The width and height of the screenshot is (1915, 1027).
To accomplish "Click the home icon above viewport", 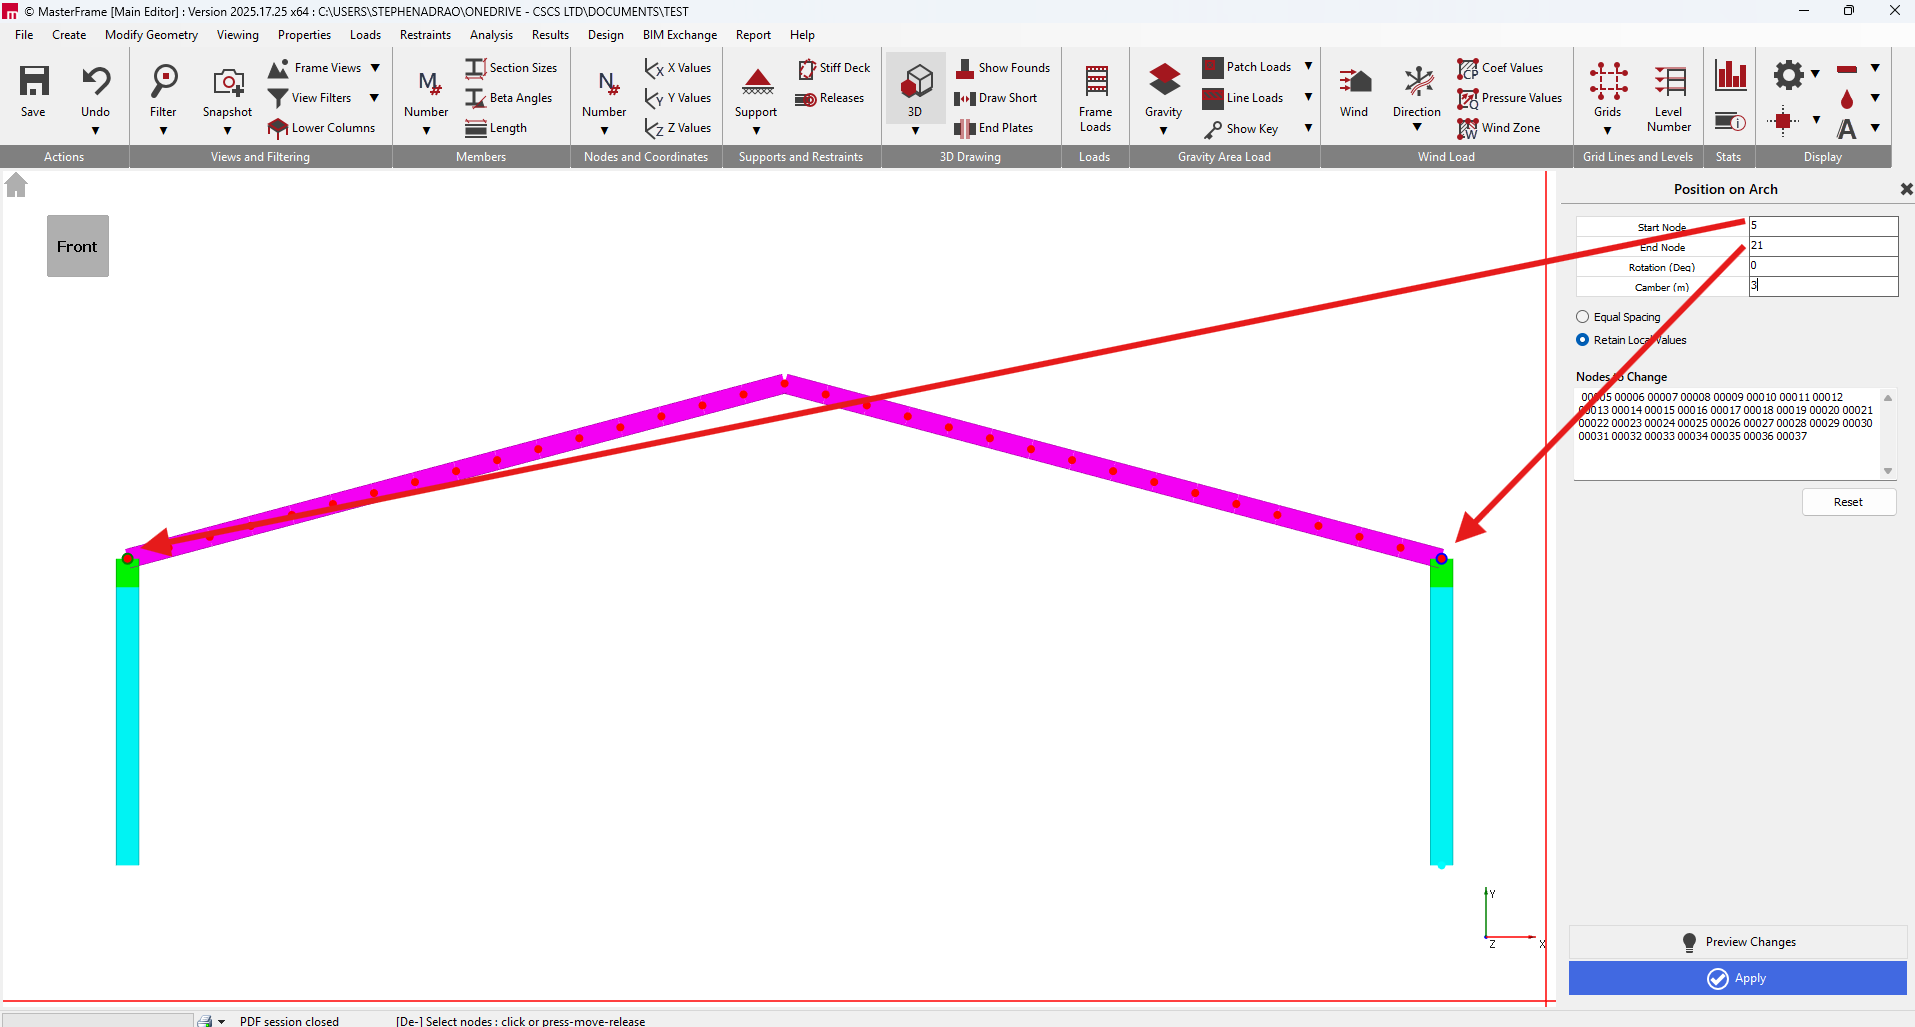I will tap(16, 185).
